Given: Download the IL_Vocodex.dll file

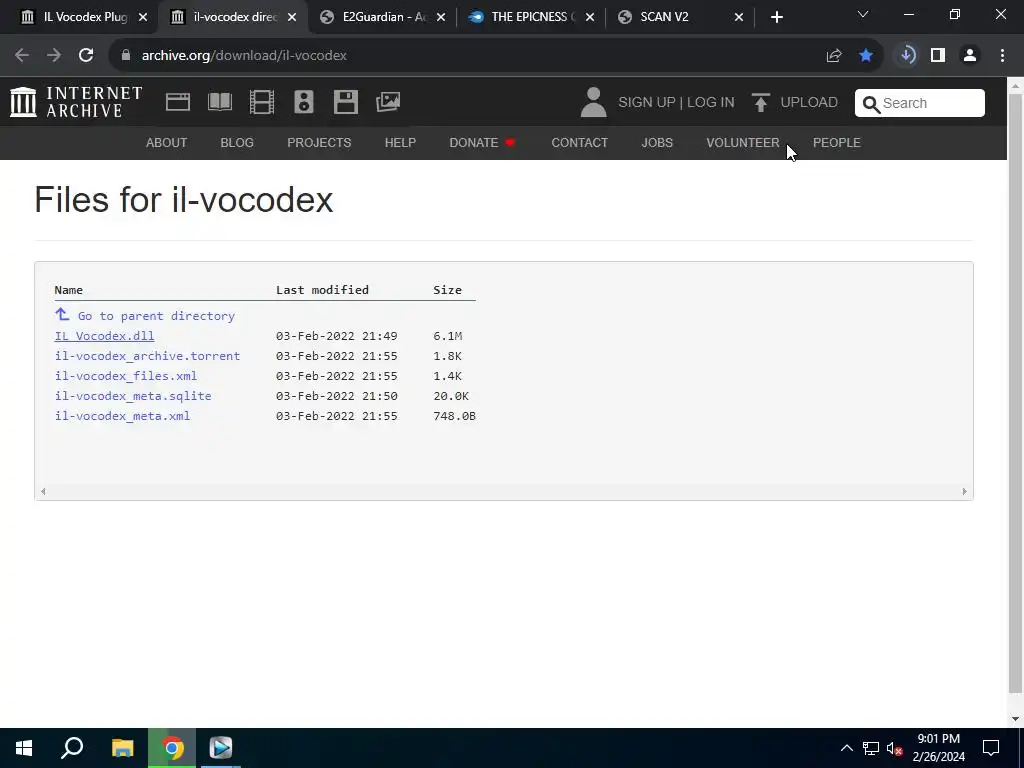Looking at the screenshot, I should (104, 336).
